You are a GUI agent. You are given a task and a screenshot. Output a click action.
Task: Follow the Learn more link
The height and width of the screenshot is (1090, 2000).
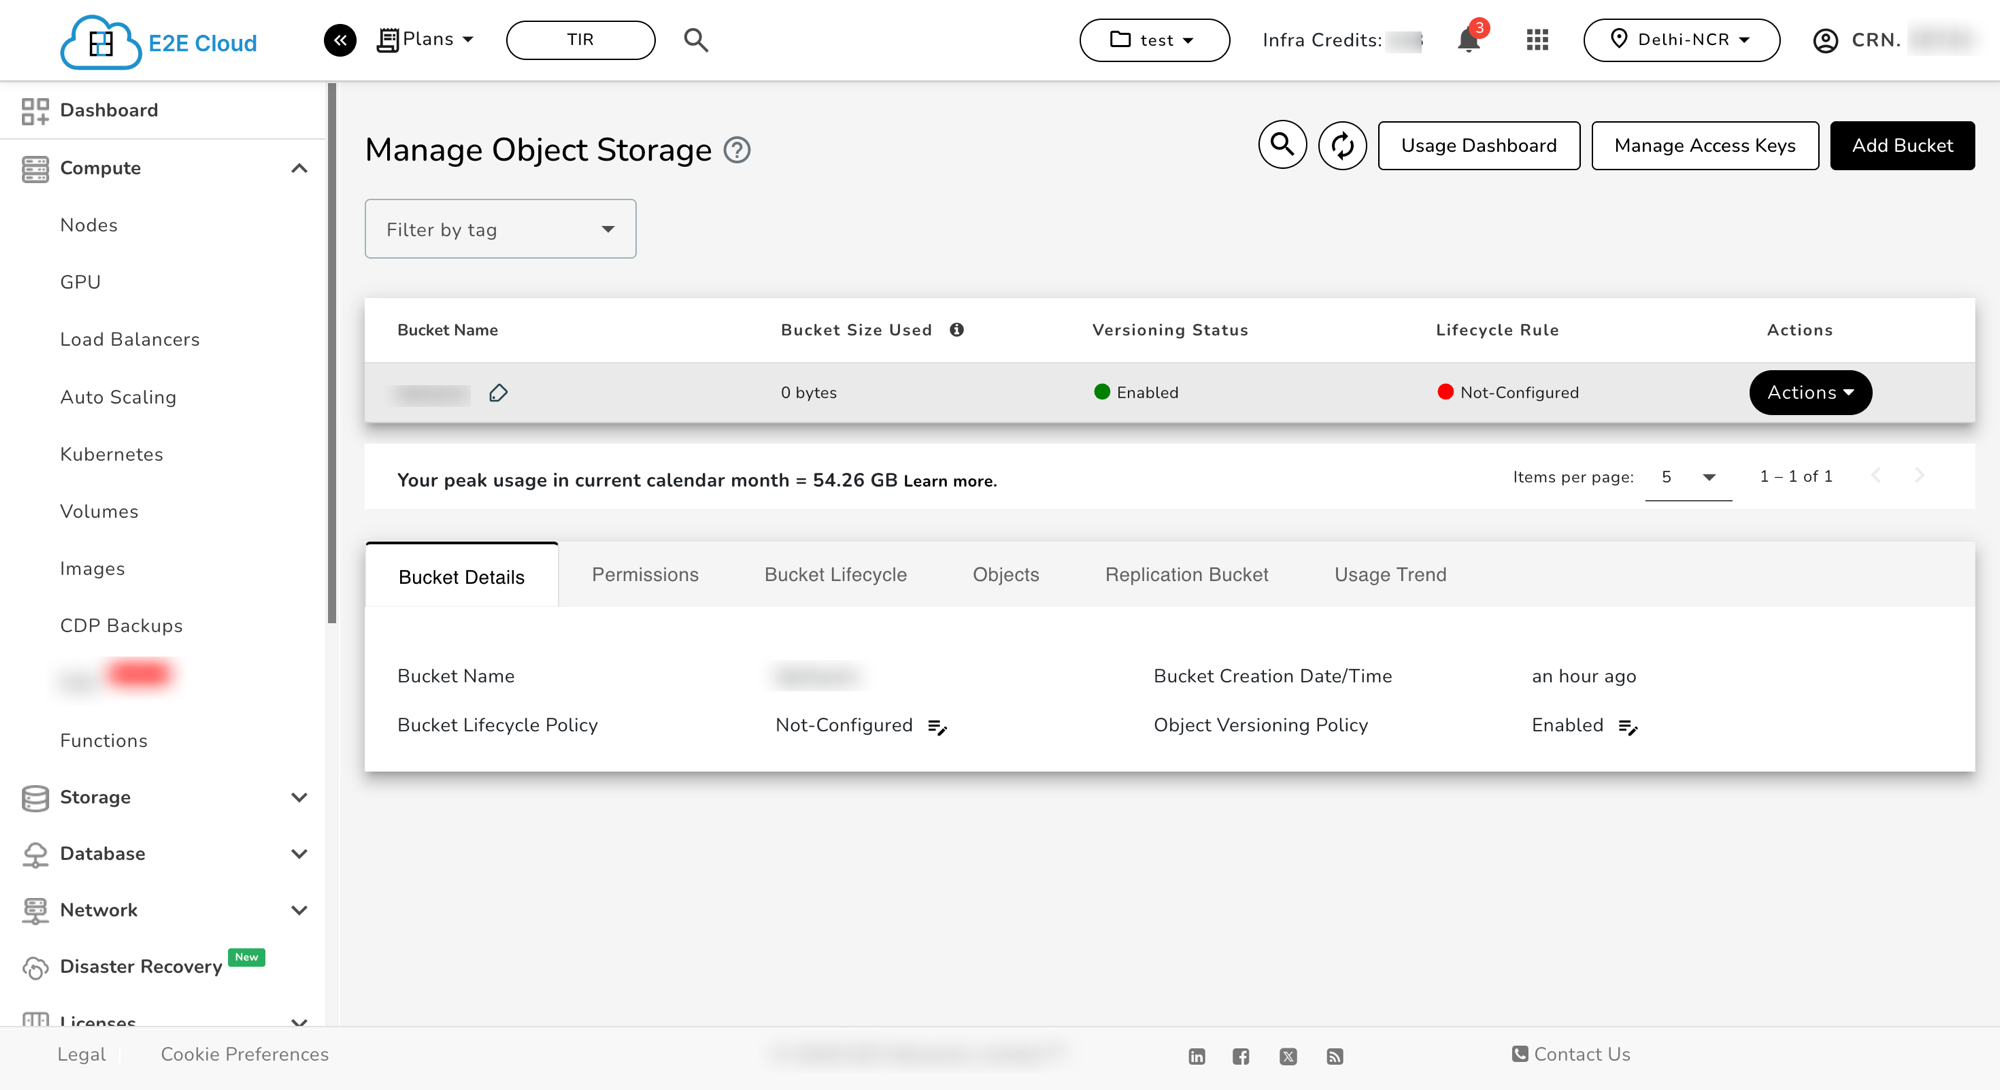coord(950,481)
